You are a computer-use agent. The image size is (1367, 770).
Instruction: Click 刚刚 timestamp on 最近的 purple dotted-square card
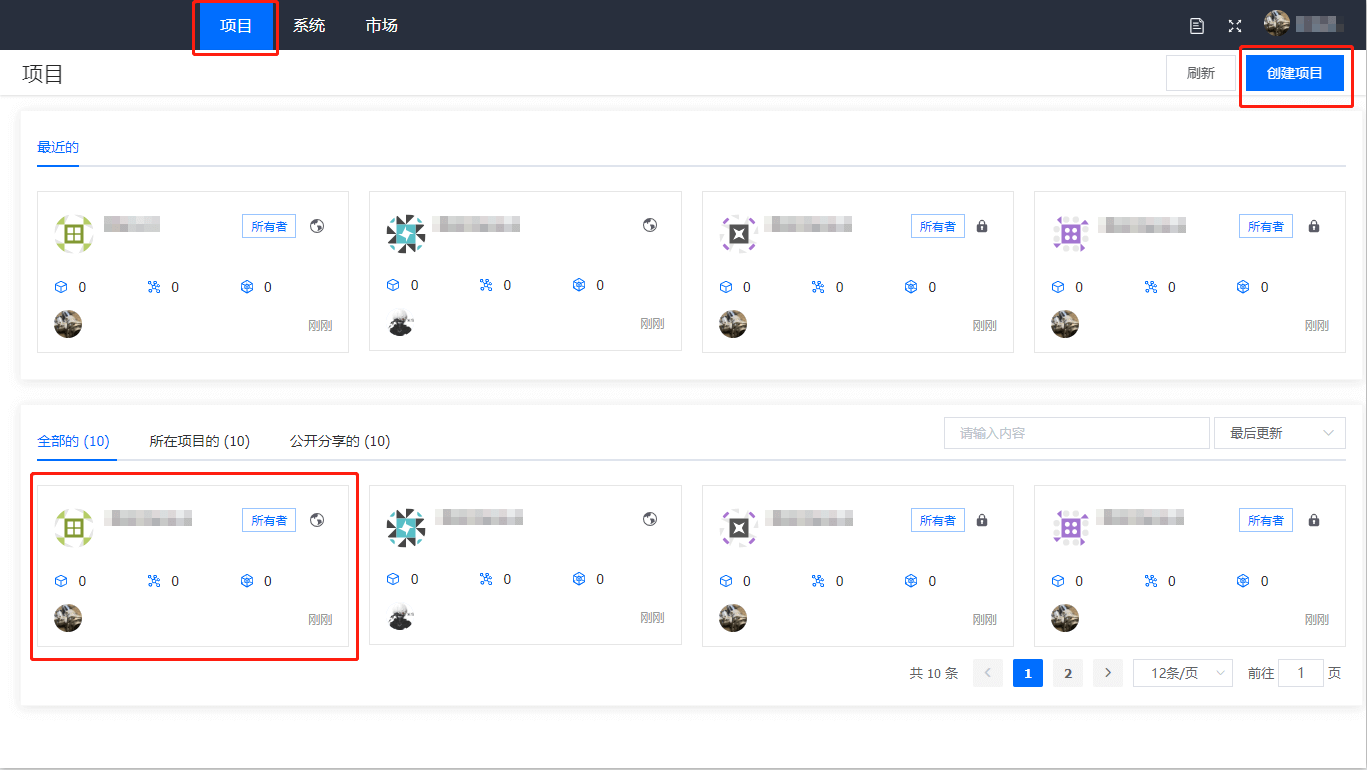[x=1317, y=326]
